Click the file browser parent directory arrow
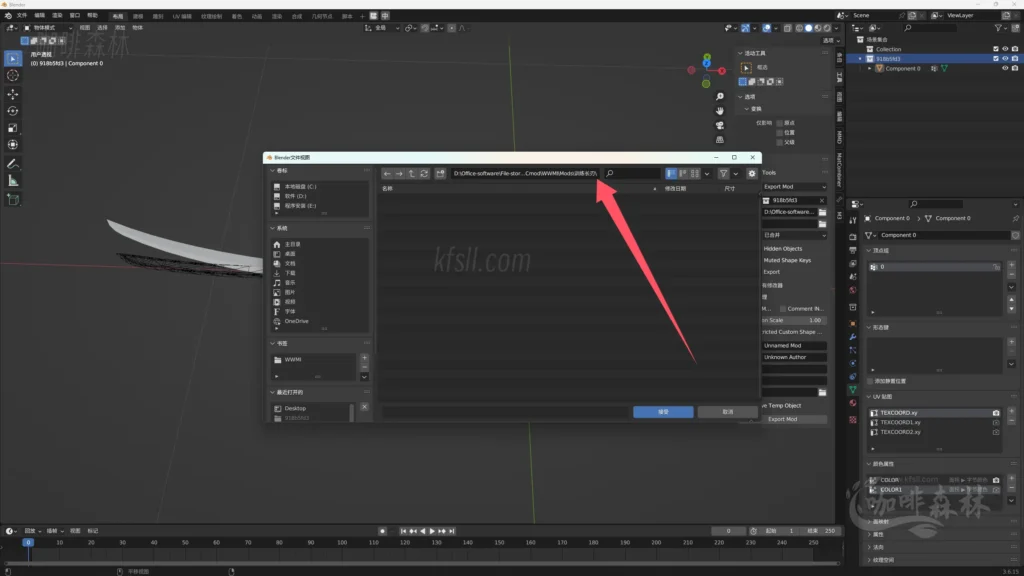Image resolution: width=1024 pixels, height=576 pixels. click(x=412, y=174)
